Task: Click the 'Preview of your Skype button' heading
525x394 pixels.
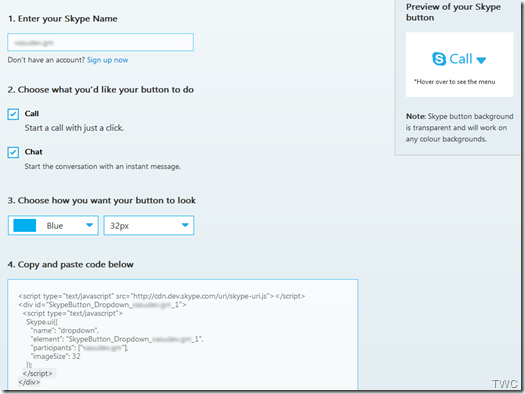Action: point(453,12)
